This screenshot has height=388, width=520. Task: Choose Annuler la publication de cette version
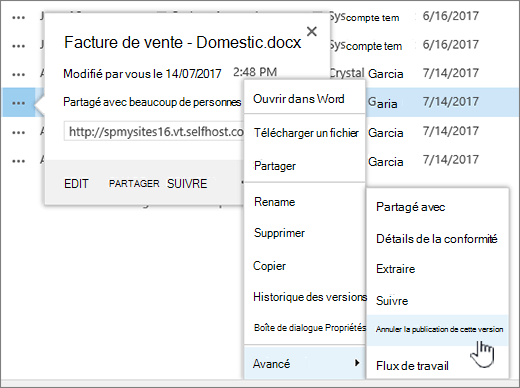(437, 329)
